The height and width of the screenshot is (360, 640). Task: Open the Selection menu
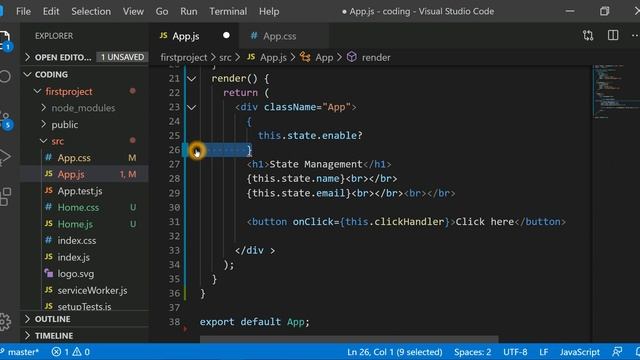[x=91, y=11]
